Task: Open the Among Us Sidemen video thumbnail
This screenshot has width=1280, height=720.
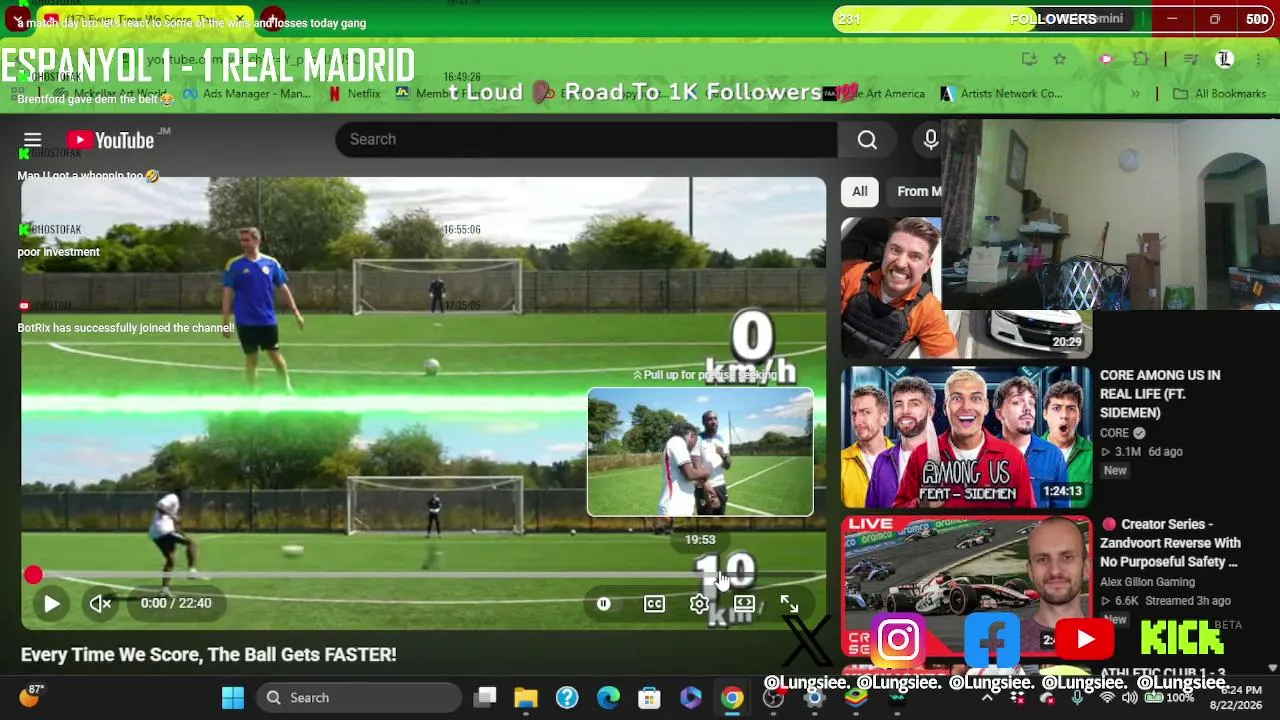Action: coord(966,437)
